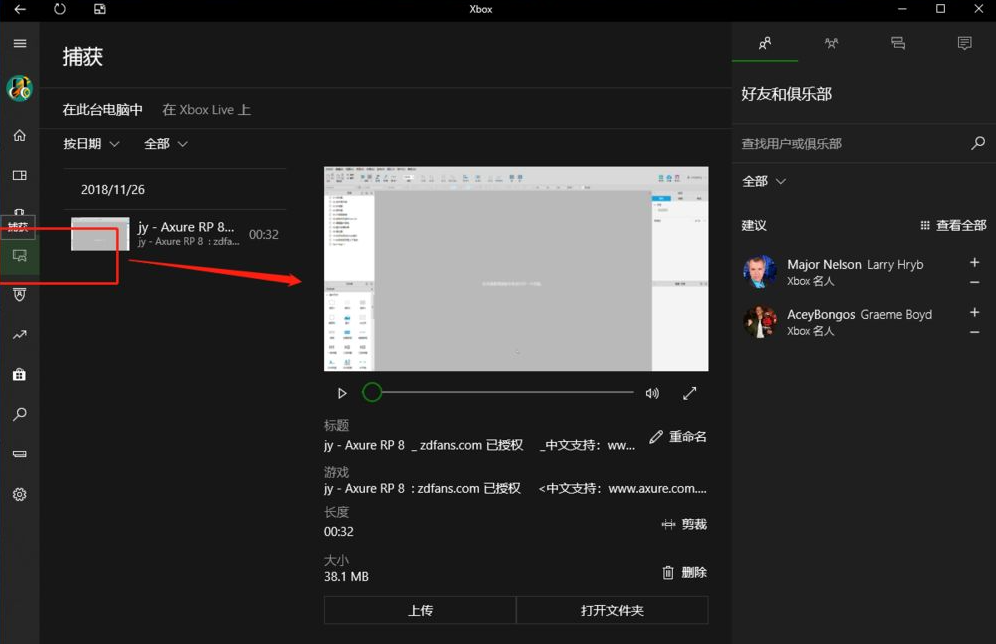Viewport: 996px width, 644px height.
Task: Expand video to full screen
Action: [x=689, y=393]
